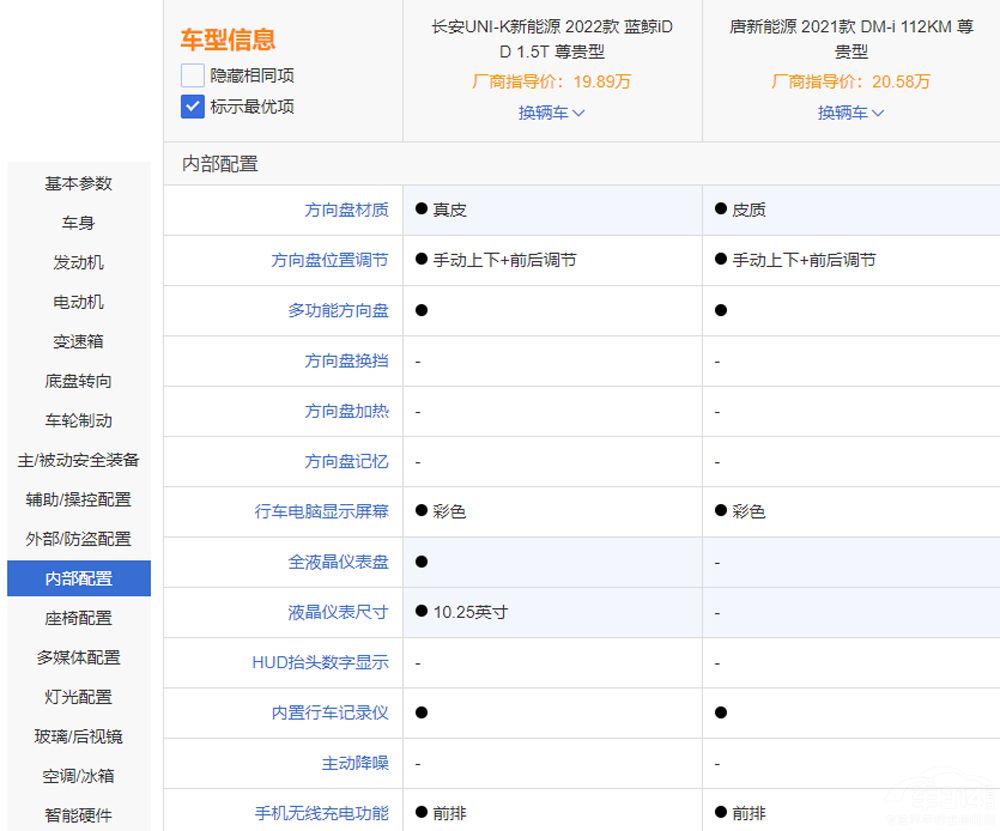Open the 多媒体配置 tab
Viewport: 1000px width, 831px height.
[77, 658]
